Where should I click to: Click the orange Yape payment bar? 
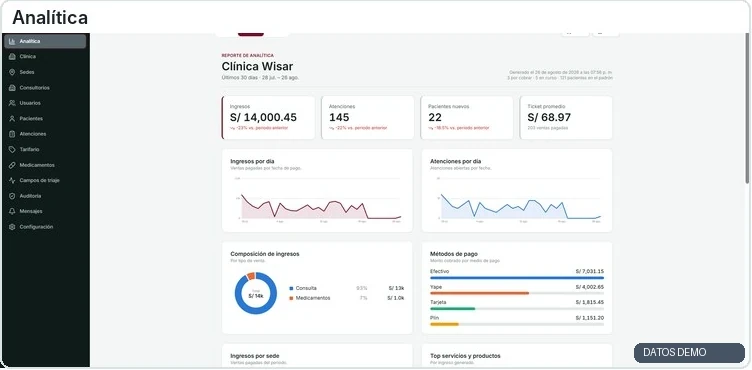480,293
